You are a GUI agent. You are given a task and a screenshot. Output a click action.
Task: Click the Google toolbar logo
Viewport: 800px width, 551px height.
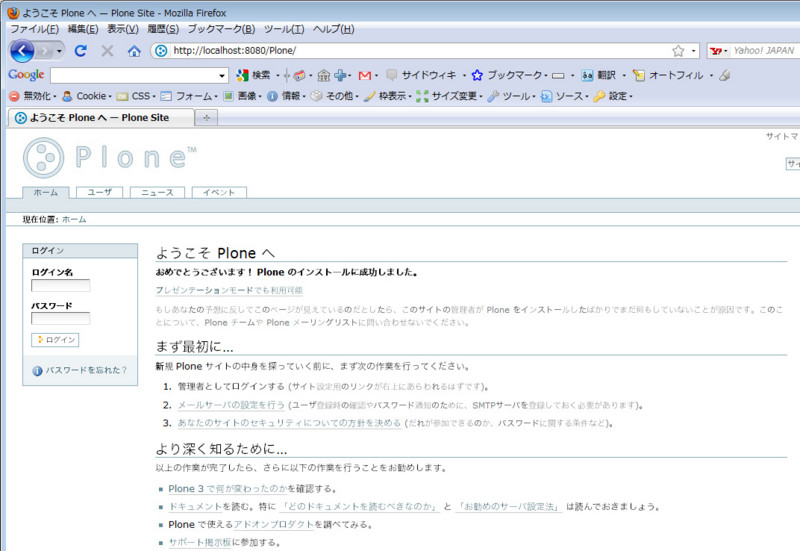click(x=26, y=75)
